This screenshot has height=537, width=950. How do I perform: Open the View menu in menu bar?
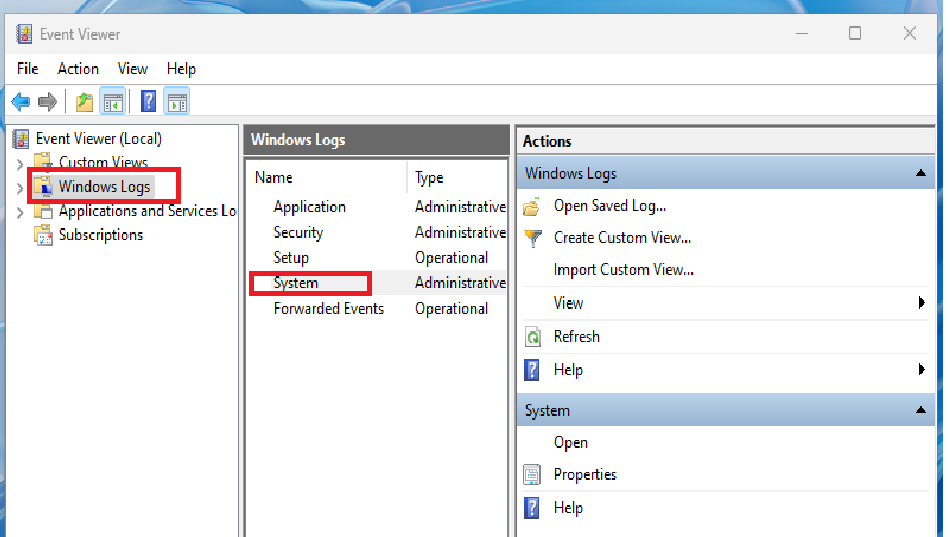click(133, 68)
